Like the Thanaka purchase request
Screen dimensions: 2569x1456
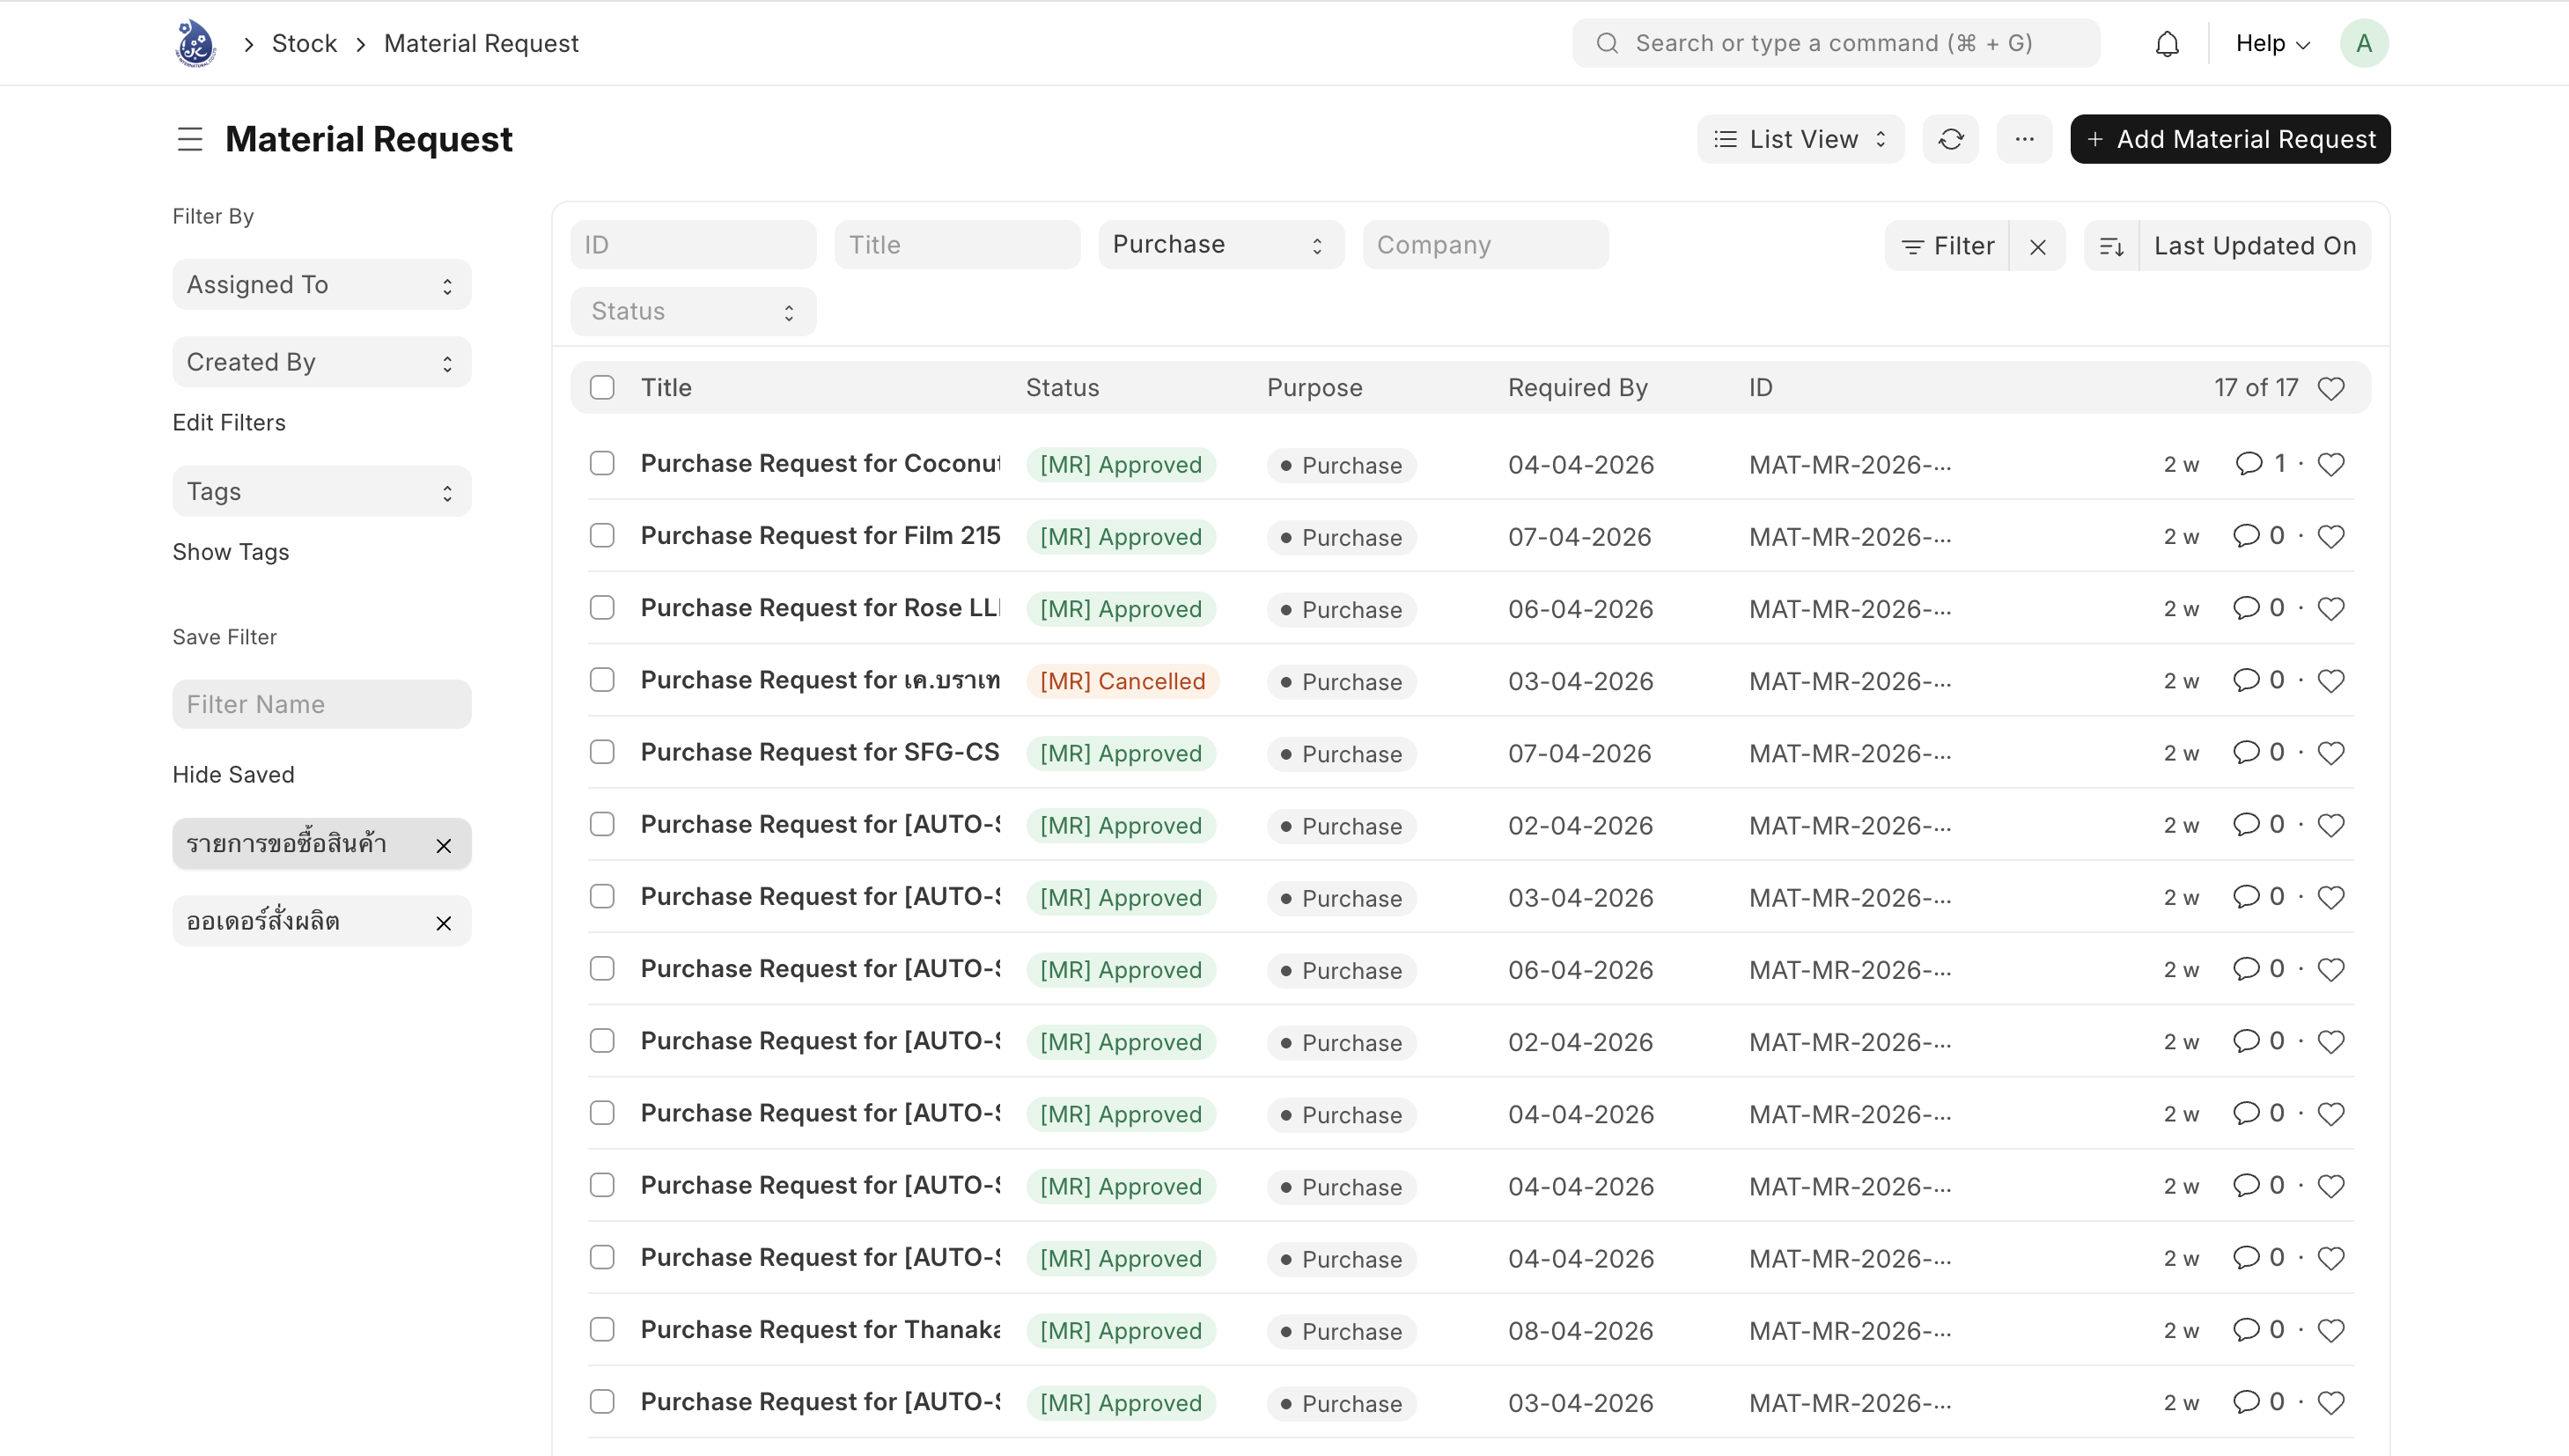click(x=2331, y=1330)
